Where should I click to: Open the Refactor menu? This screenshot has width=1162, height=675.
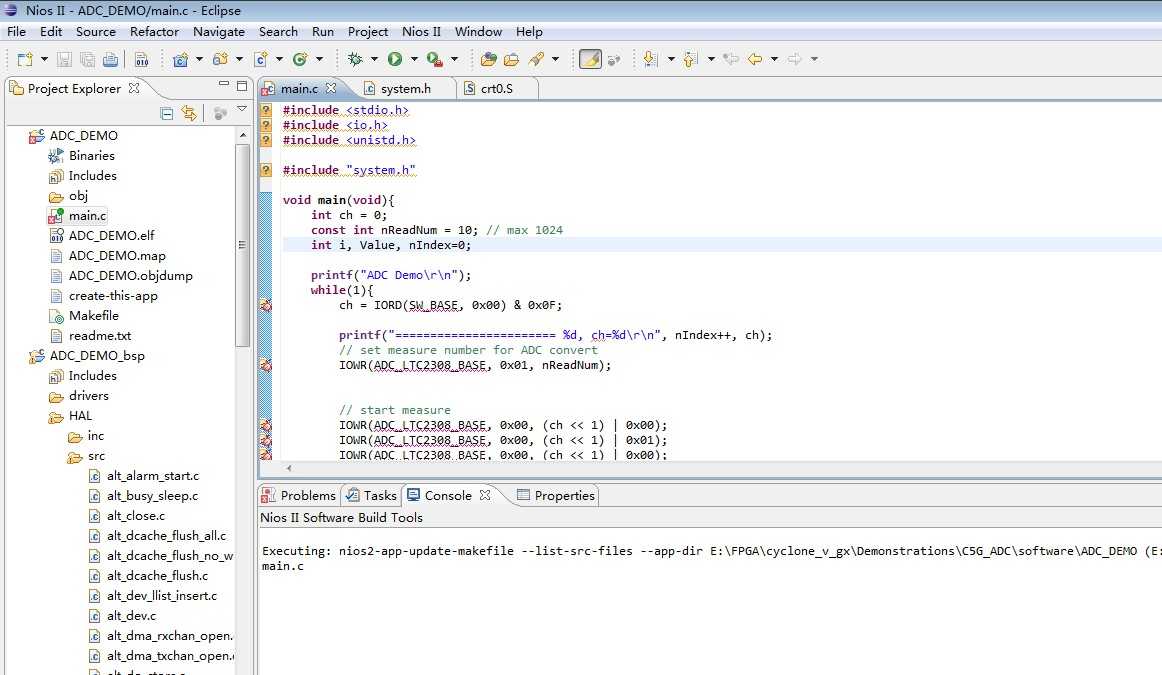pos(154,32)
